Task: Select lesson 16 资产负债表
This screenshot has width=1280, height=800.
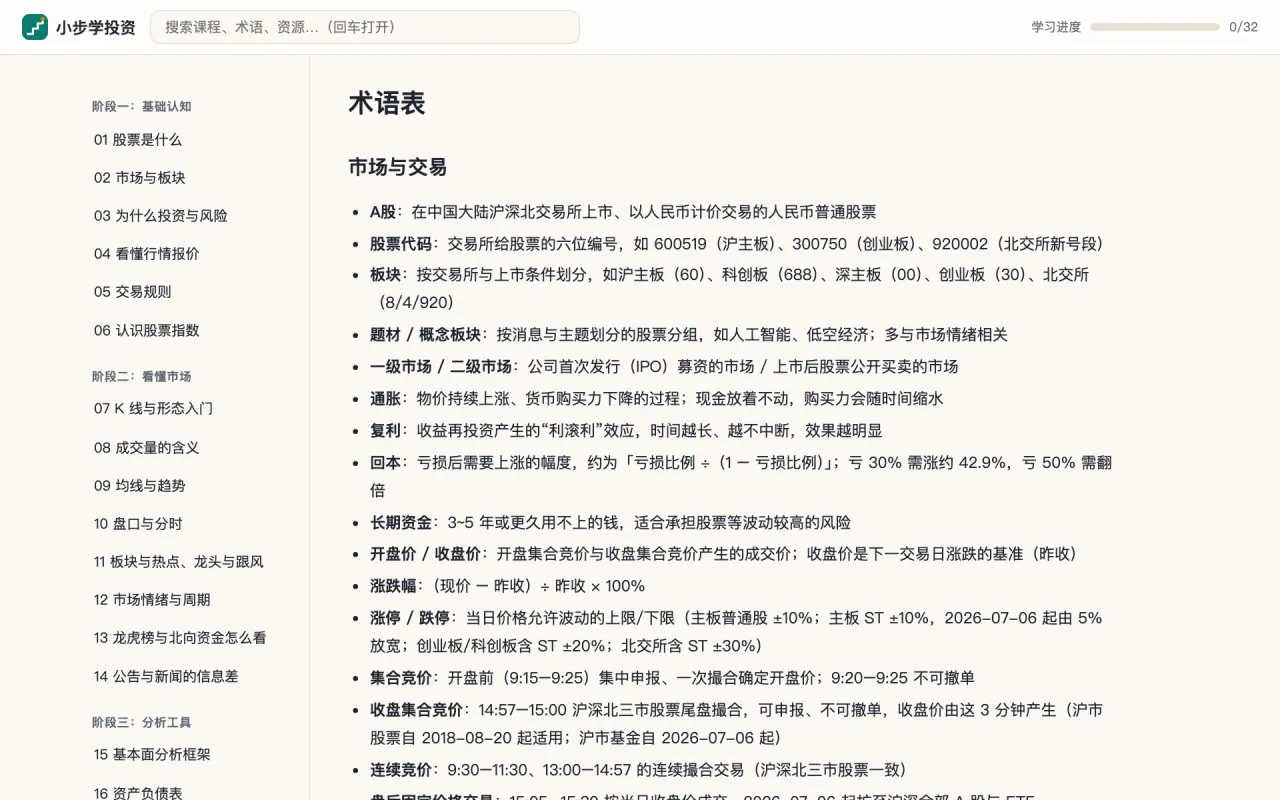Action: pos(138,793)
